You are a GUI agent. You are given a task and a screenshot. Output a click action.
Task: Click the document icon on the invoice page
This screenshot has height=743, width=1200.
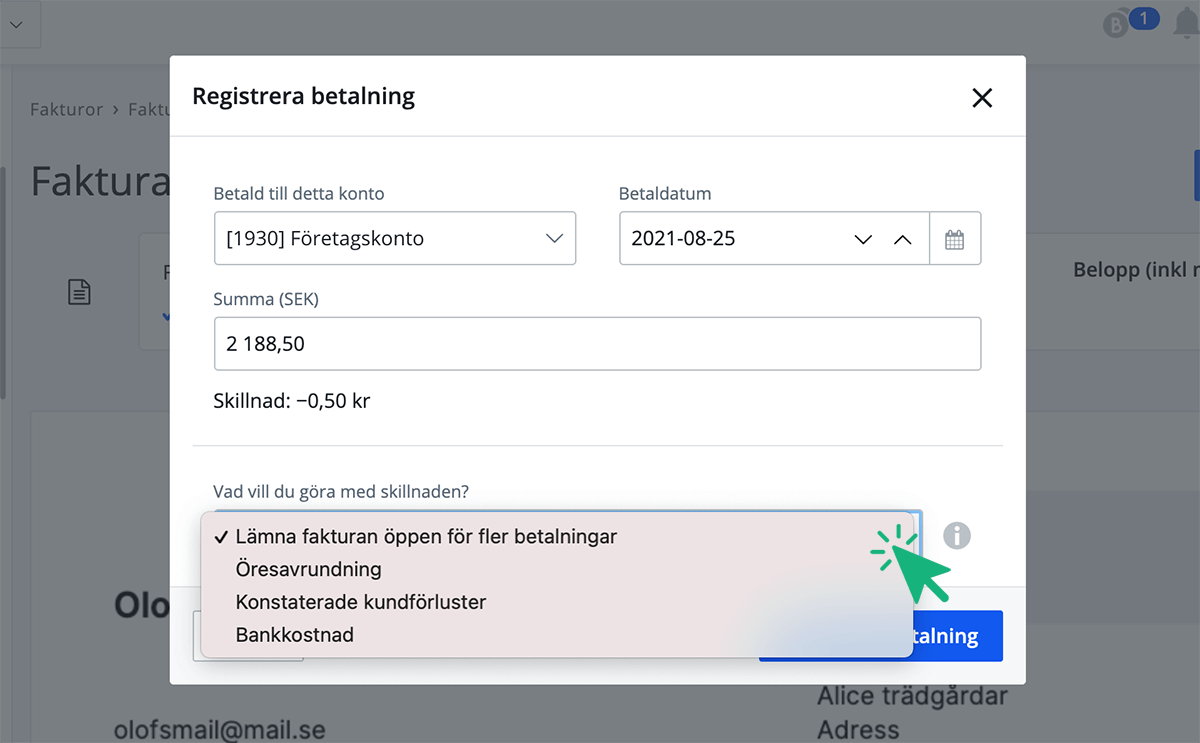pos(79,292)
